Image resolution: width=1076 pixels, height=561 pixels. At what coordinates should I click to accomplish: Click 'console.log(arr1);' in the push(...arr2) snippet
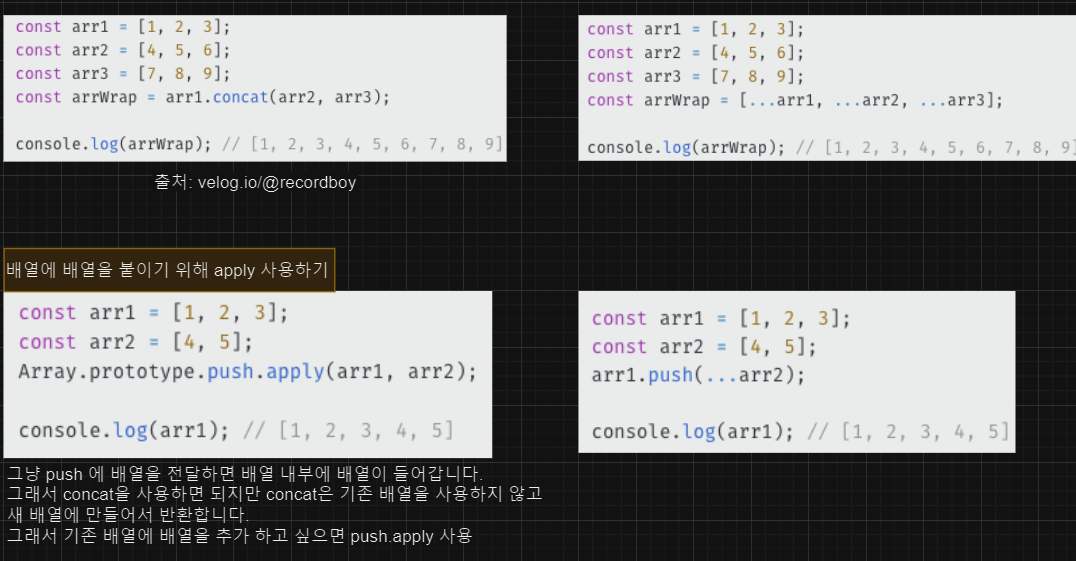click(x=692, y=431)
